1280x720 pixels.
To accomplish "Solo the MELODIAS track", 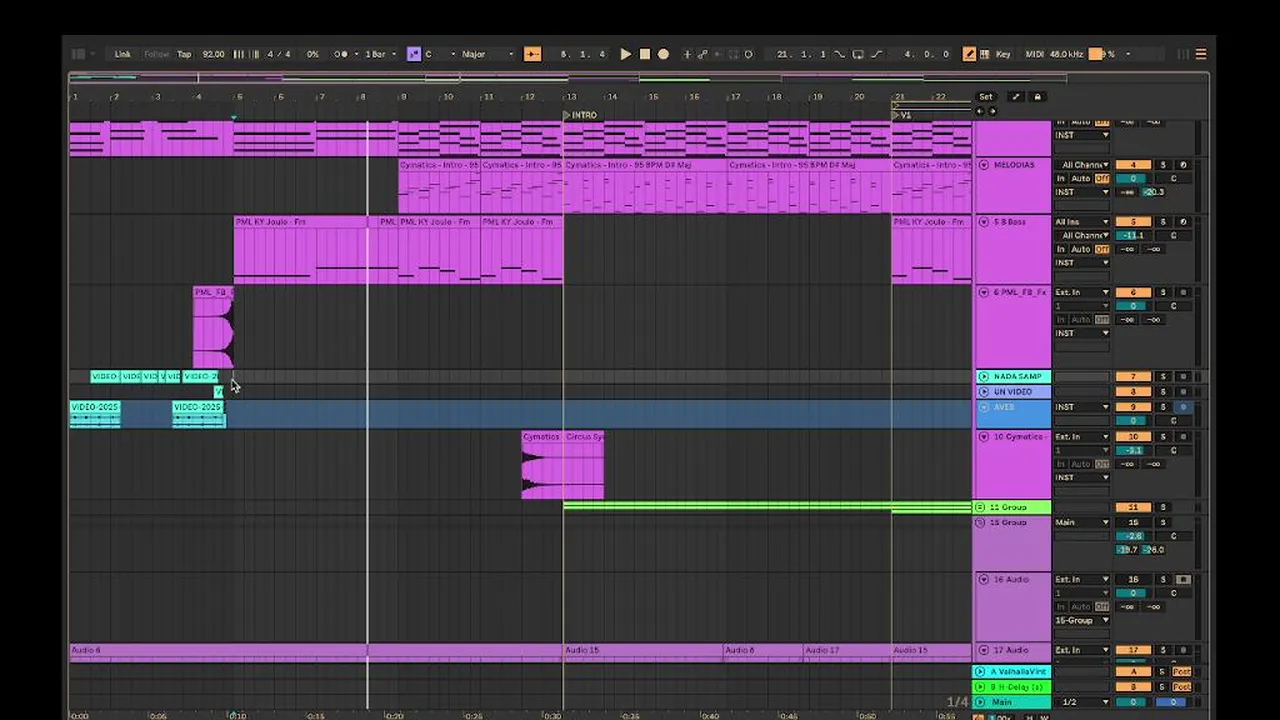I will [x=1163, y=165].
